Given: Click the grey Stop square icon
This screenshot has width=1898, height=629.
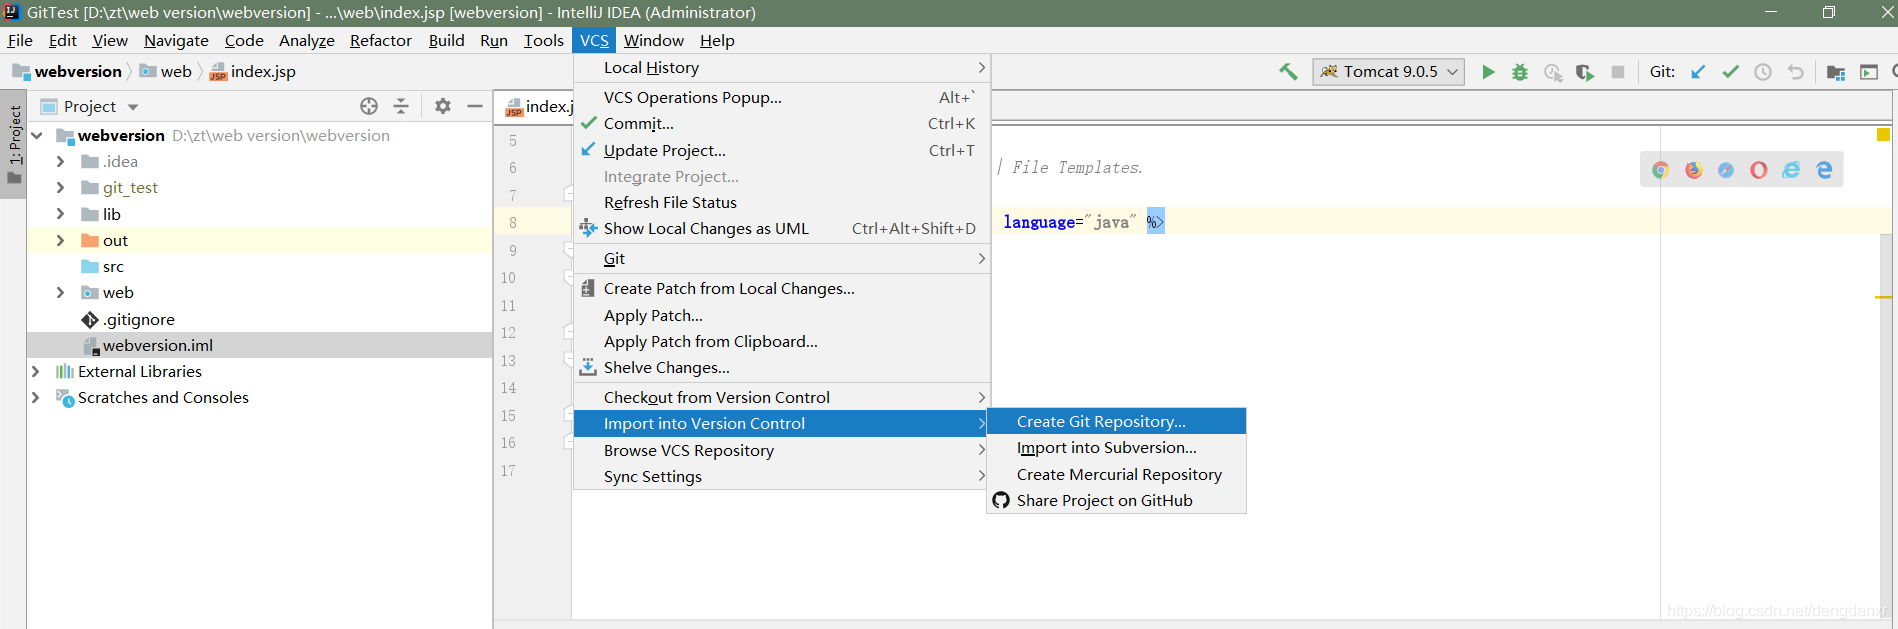Looking at the screenshot, I should (x=1618, y=72).
